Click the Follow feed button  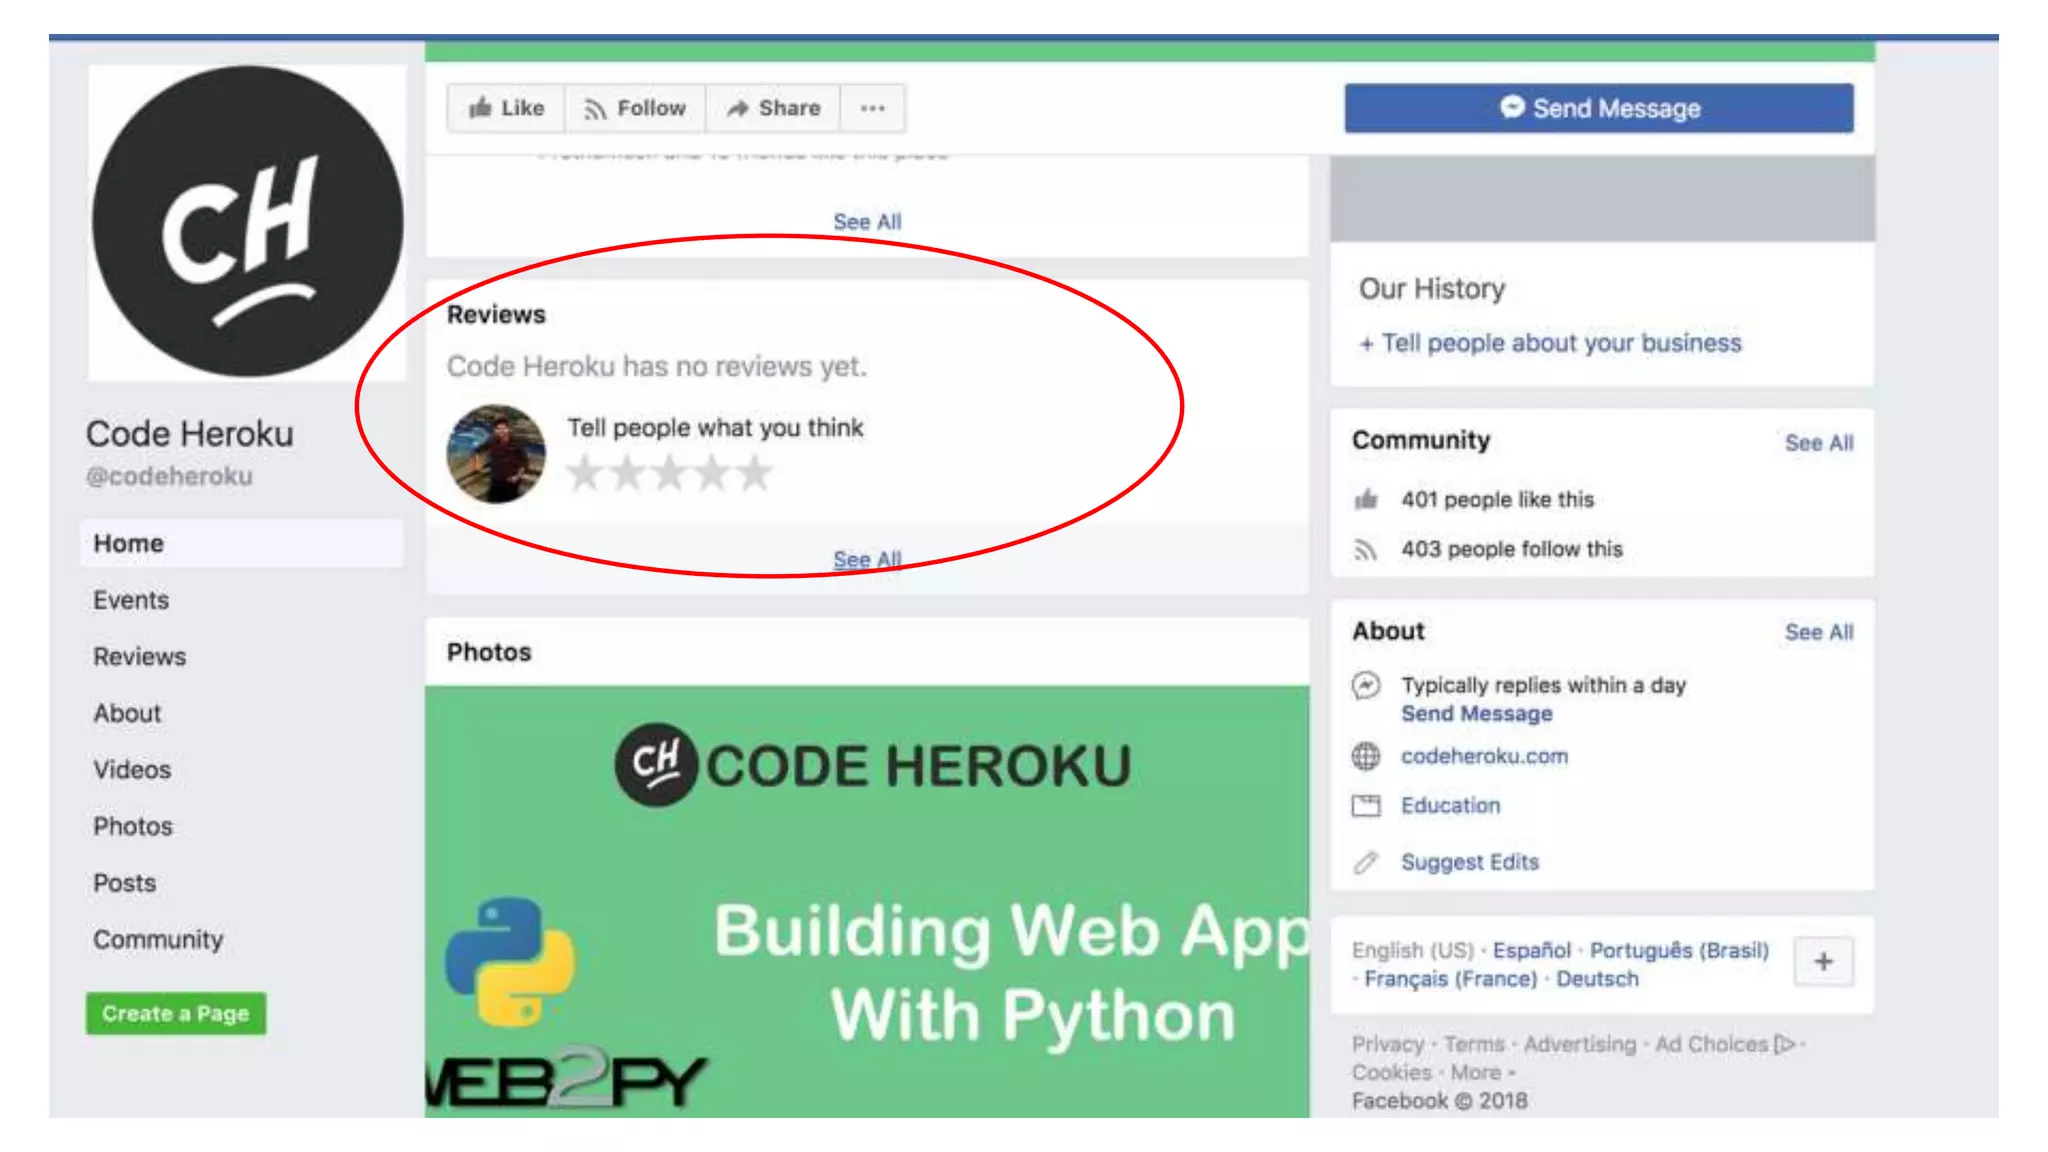click(x=636, y=108)
